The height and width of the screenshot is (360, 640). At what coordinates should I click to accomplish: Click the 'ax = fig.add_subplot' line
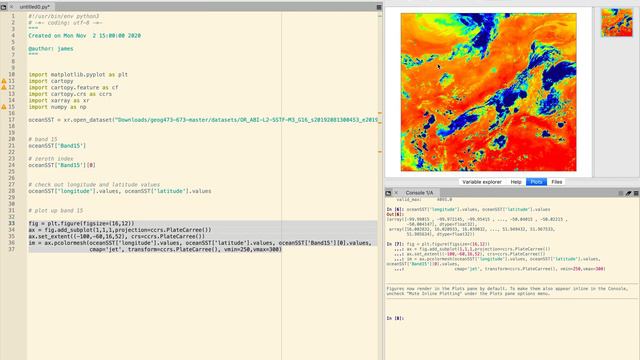click(x=120, y=230)
